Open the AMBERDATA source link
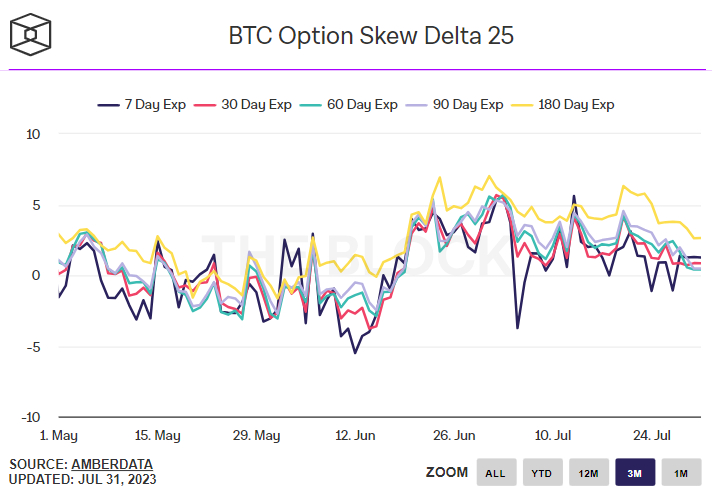 pos(112,464)
